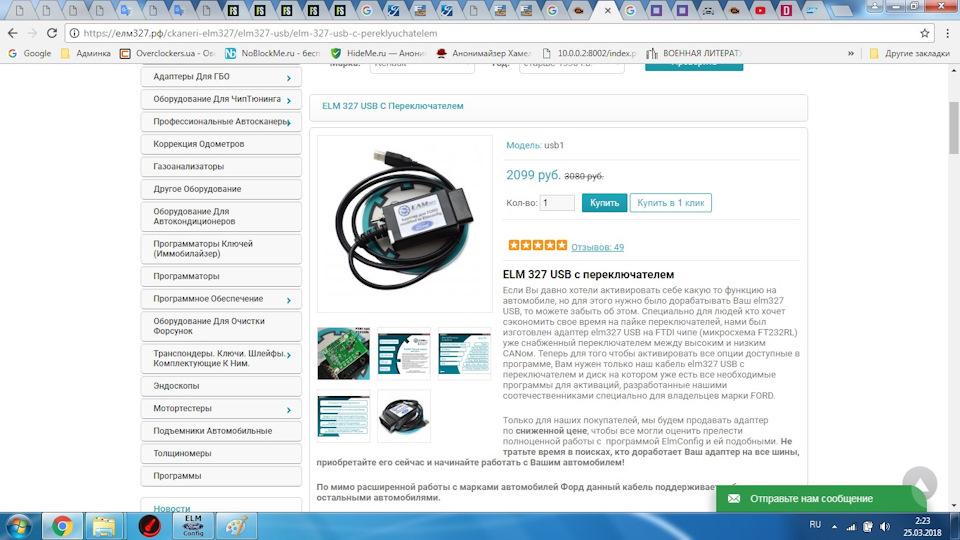The height and width of the screenshot is (540, 960).
Task: Click the Кол-во quantity field
Action: pyautogui.click(x=557, y=203)
